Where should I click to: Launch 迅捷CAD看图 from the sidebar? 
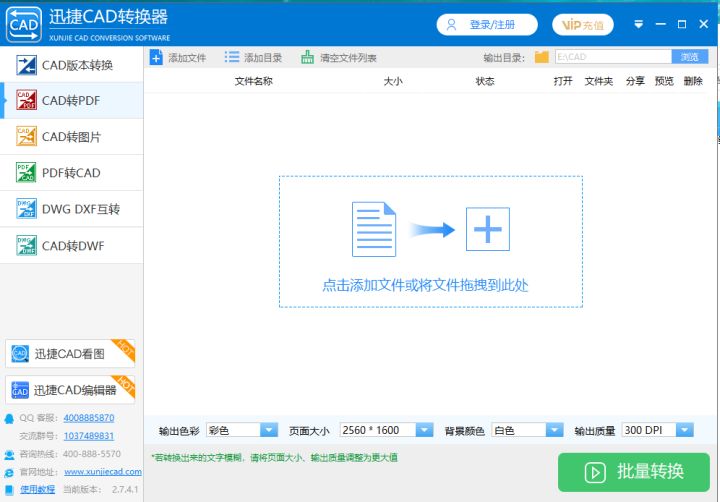[70, 353]
